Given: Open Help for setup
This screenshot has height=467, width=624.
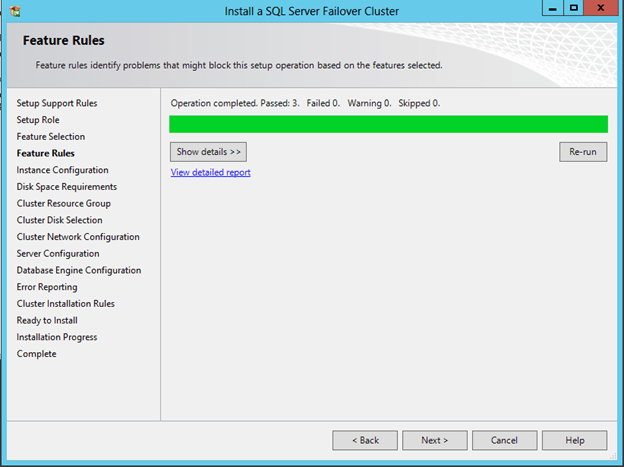Looking at the screenshot, I should (x=575, y=440).
